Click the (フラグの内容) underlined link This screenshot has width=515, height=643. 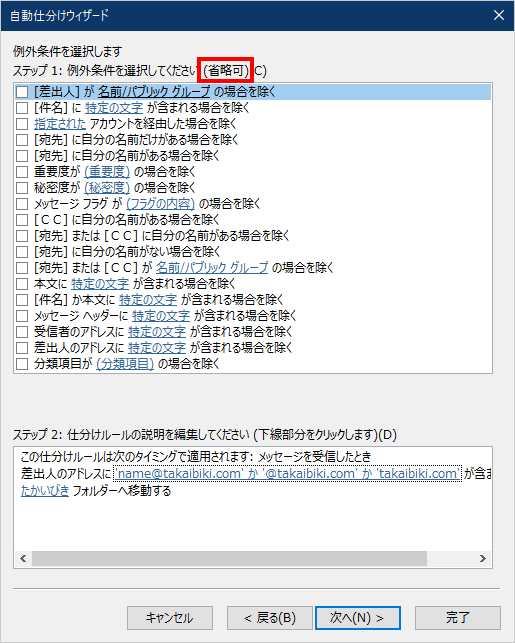click(x=160, y=203)
